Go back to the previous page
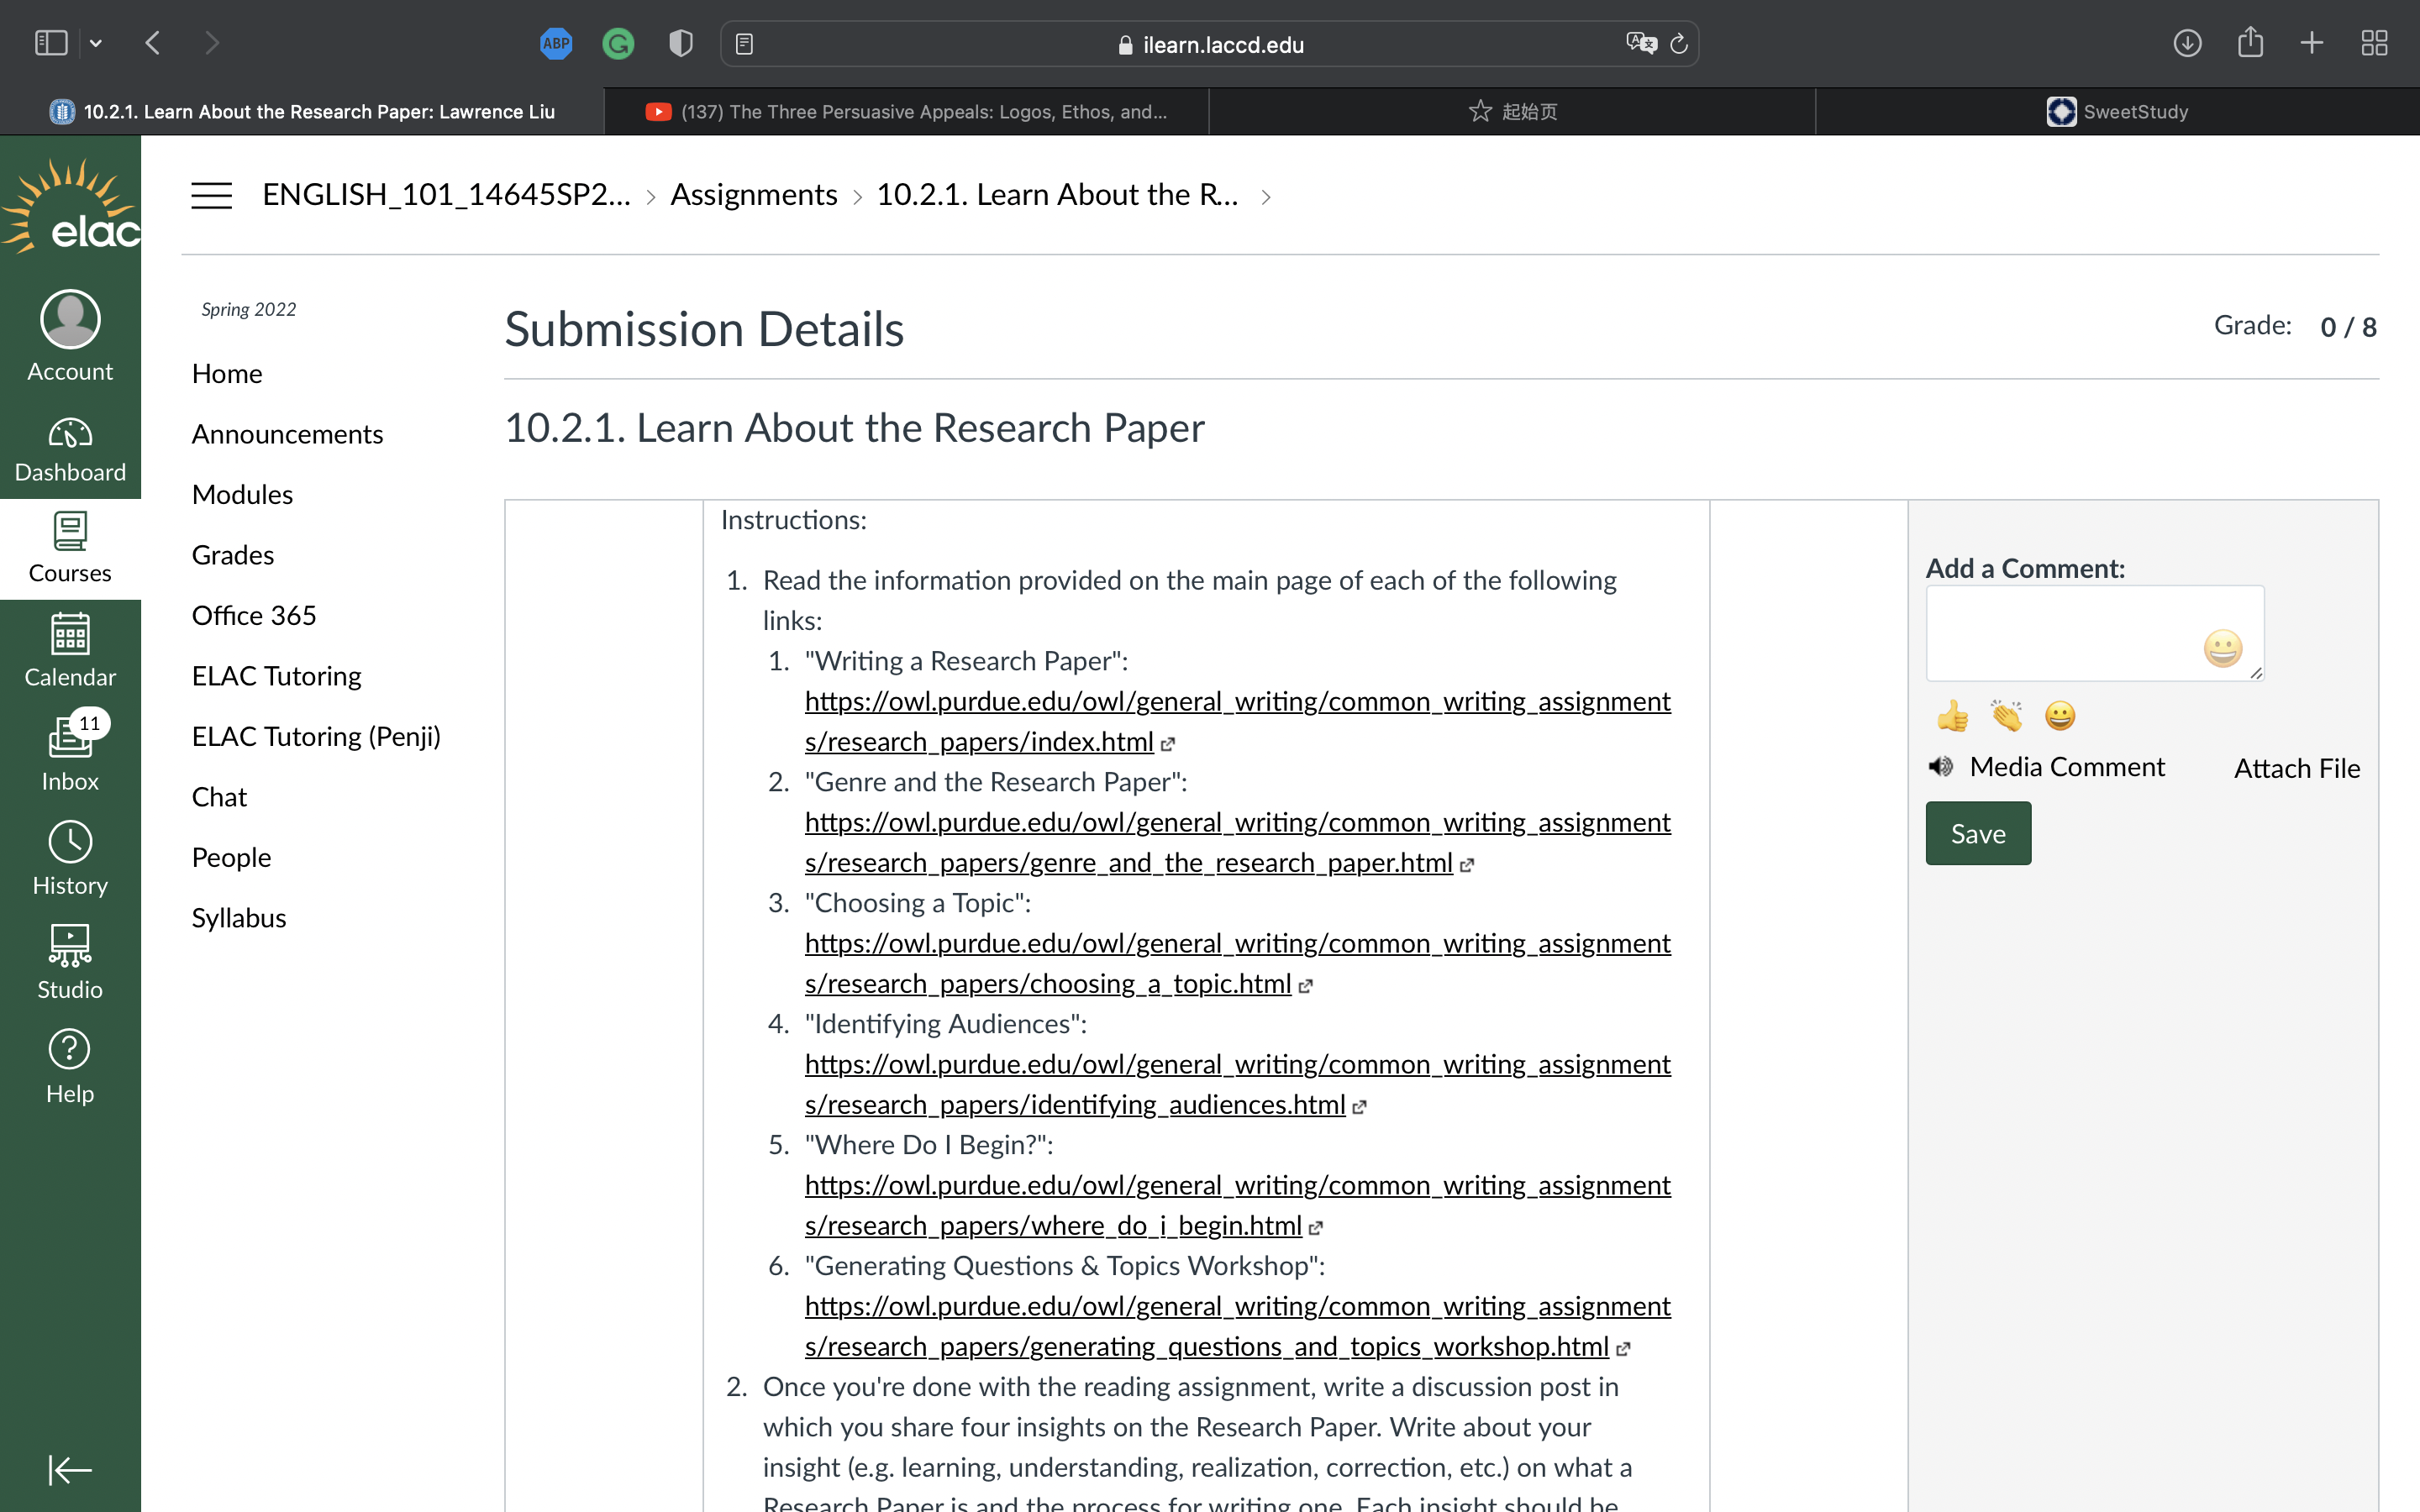The width and height of the screenshot is (2420, 1512). tap(153, 43)
